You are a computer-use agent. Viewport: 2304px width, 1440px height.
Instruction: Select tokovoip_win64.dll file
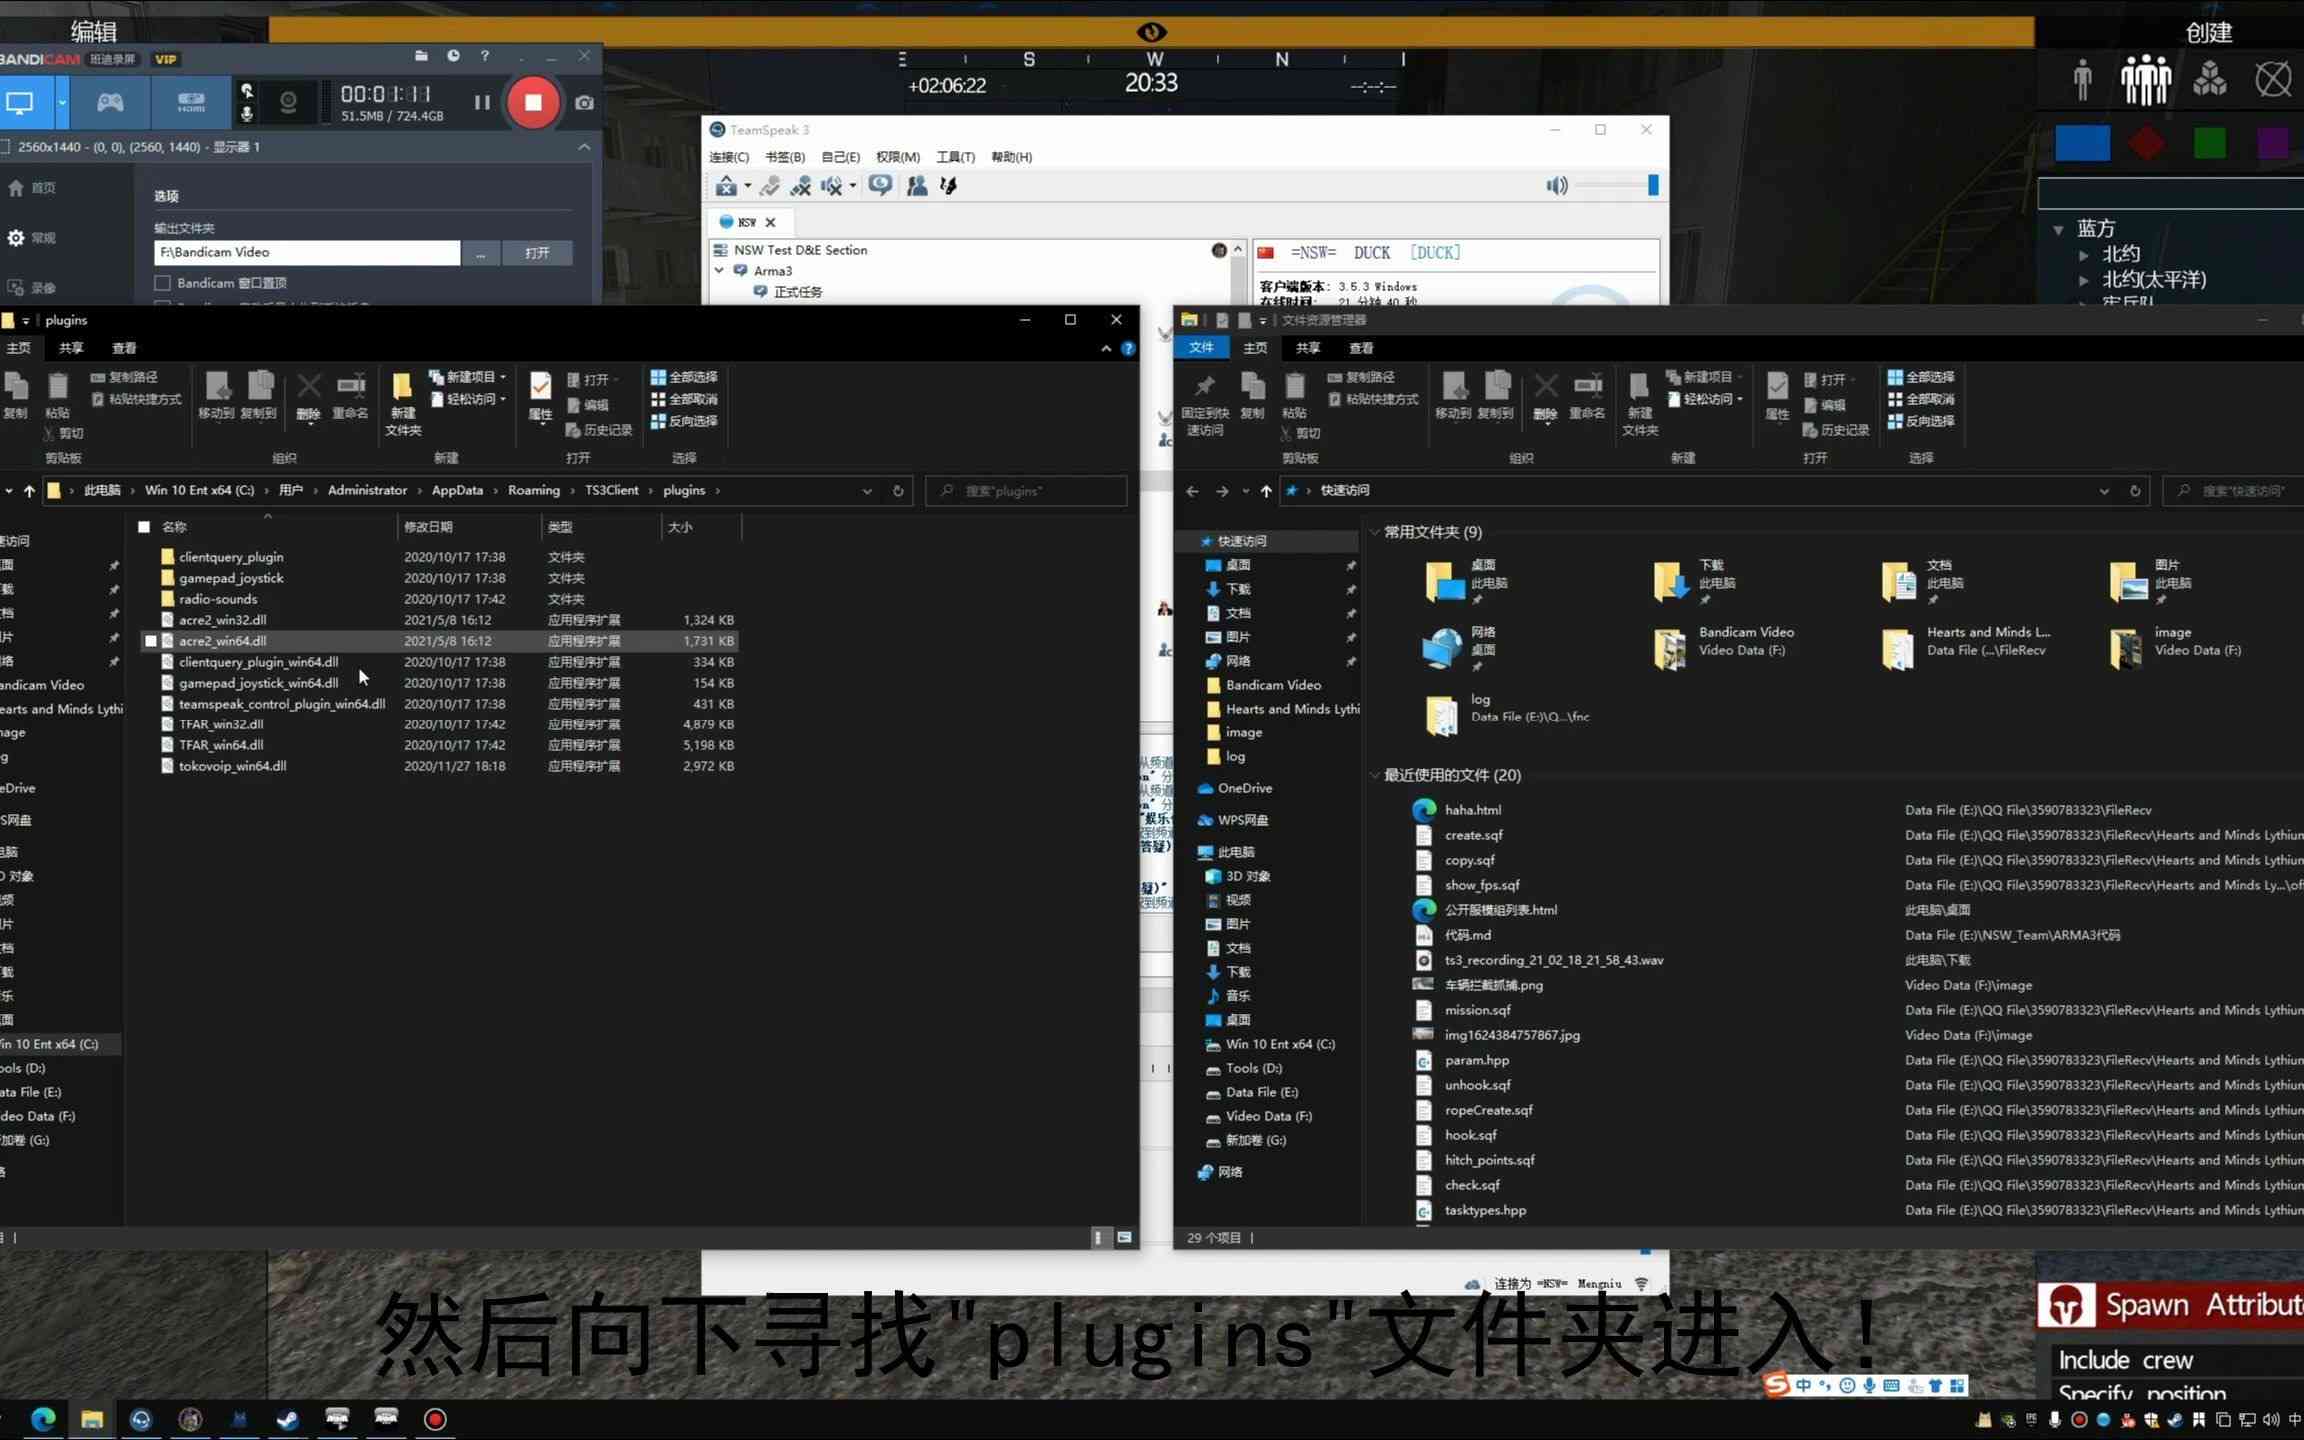(x=232, y=766)
